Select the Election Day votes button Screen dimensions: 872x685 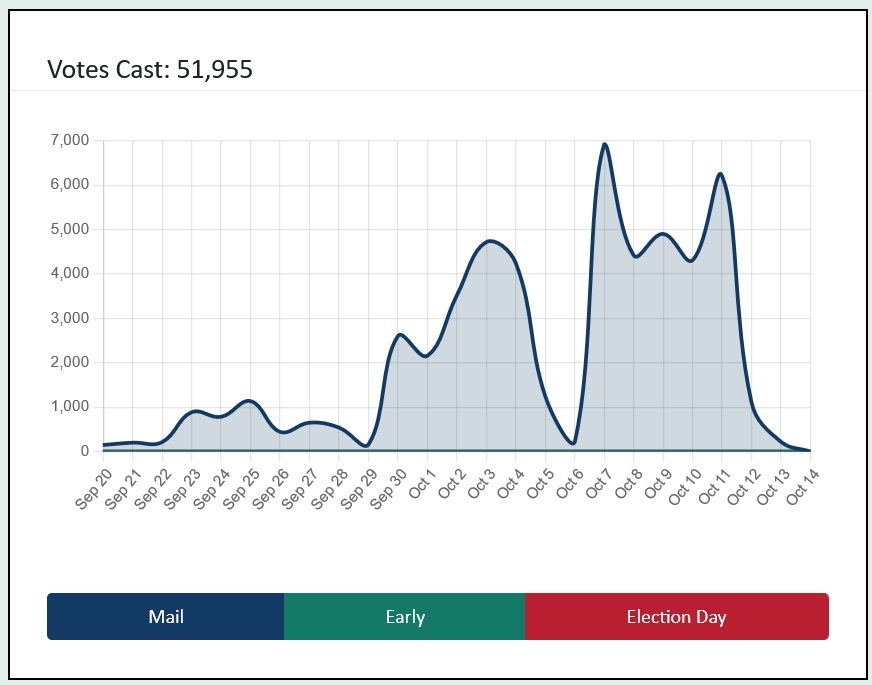[x=677, y=616]
